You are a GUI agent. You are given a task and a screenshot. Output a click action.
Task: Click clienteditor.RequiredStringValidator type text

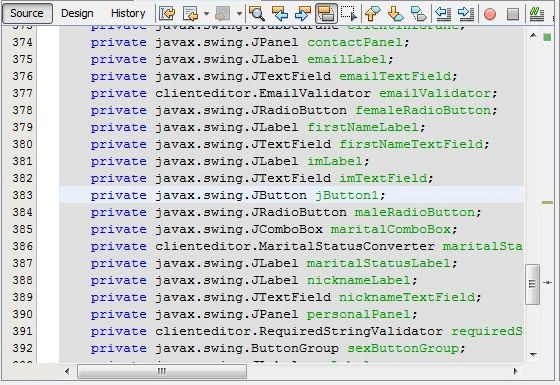click(x=299, y=331)
